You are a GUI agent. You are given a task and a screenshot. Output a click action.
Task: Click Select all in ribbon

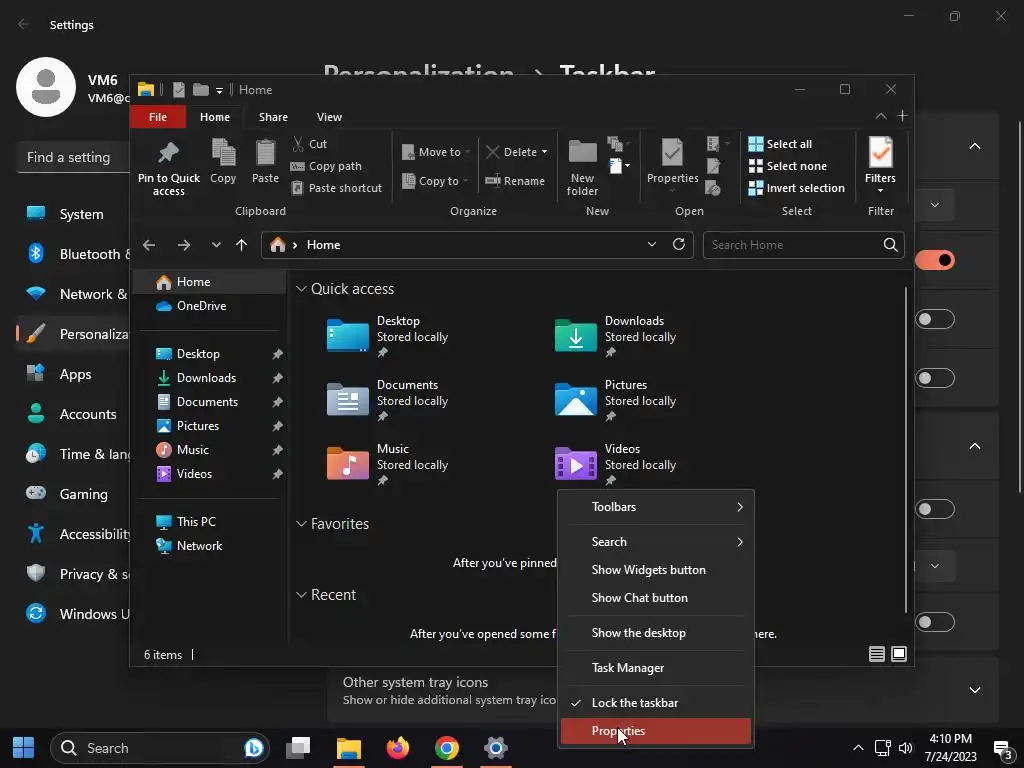click(780, 144)
